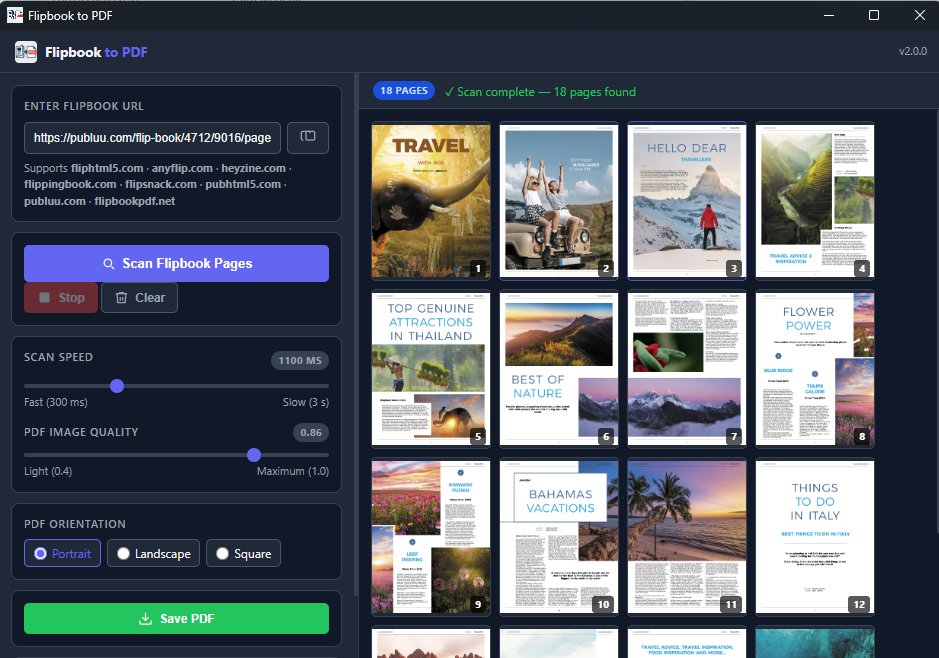The image size is (939, 658).
Task: Click the Scan Speed slider handle
Action: coord(117,385)
